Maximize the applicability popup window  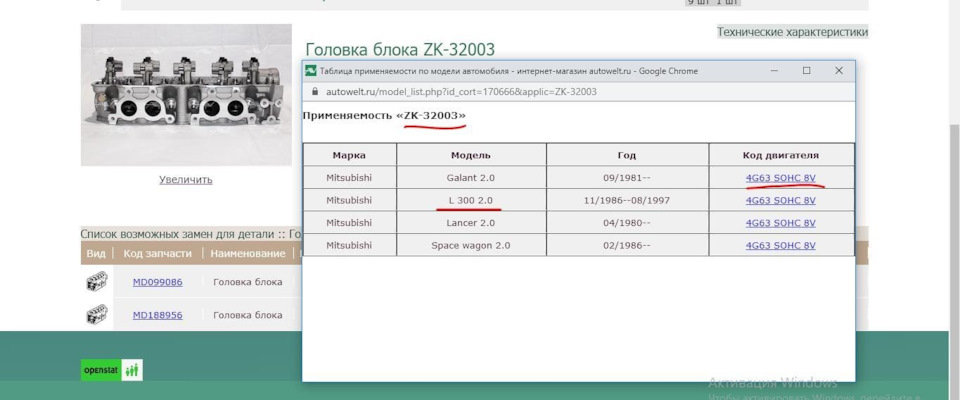pos(806,70)
